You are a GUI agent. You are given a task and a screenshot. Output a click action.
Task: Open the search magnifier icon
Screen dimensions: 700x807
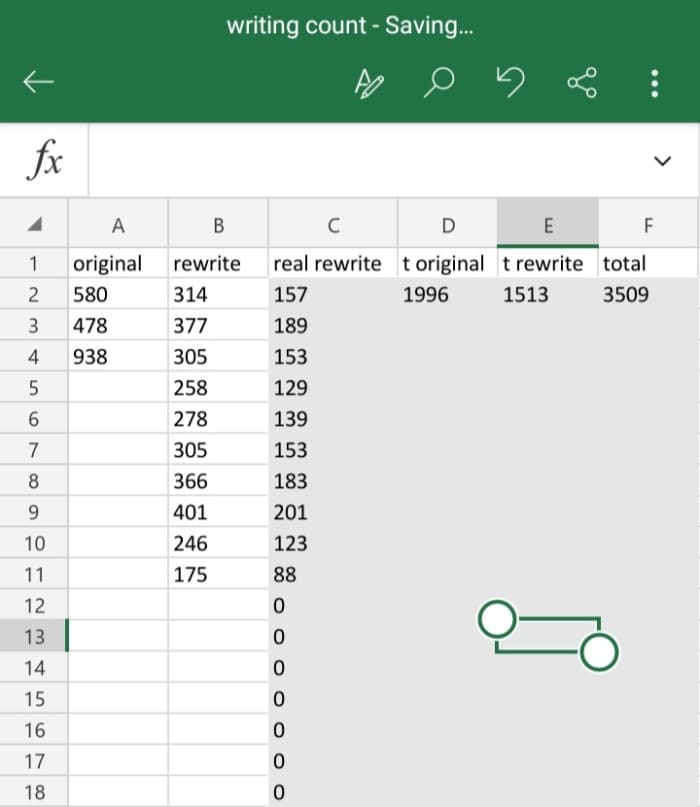tap(439, 82)
